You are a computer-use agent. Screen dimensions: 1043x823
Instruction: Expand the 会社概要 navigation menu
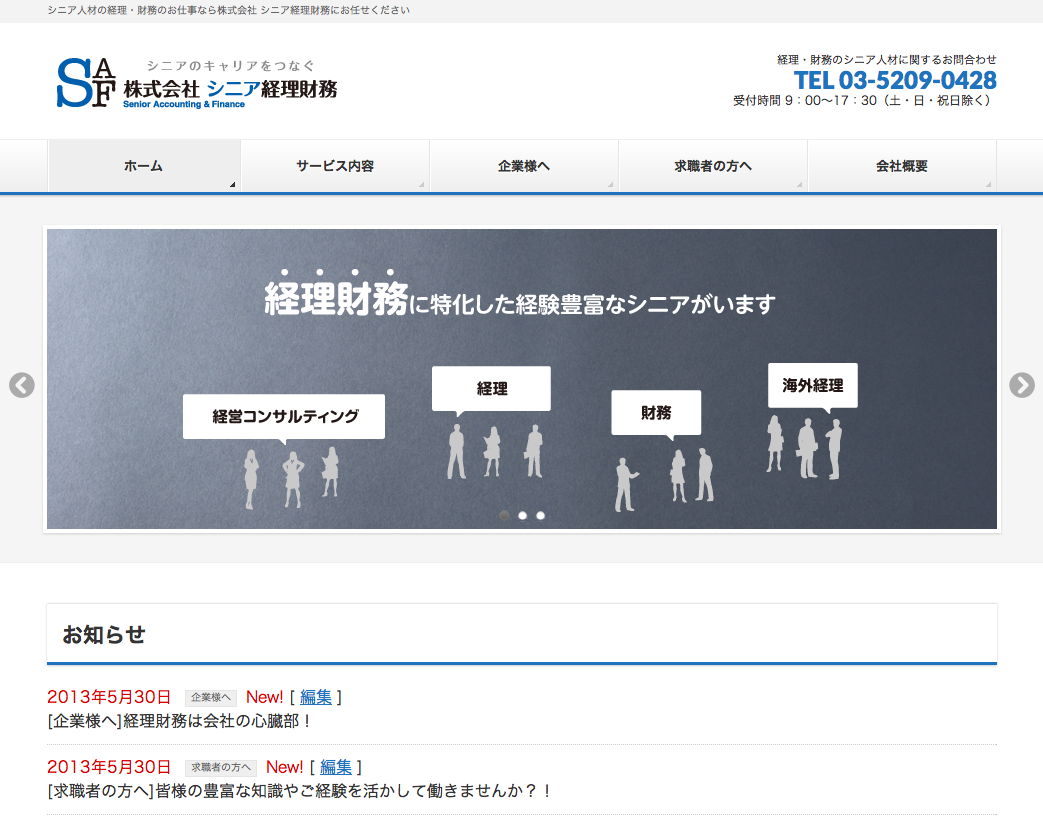point(902,166)
